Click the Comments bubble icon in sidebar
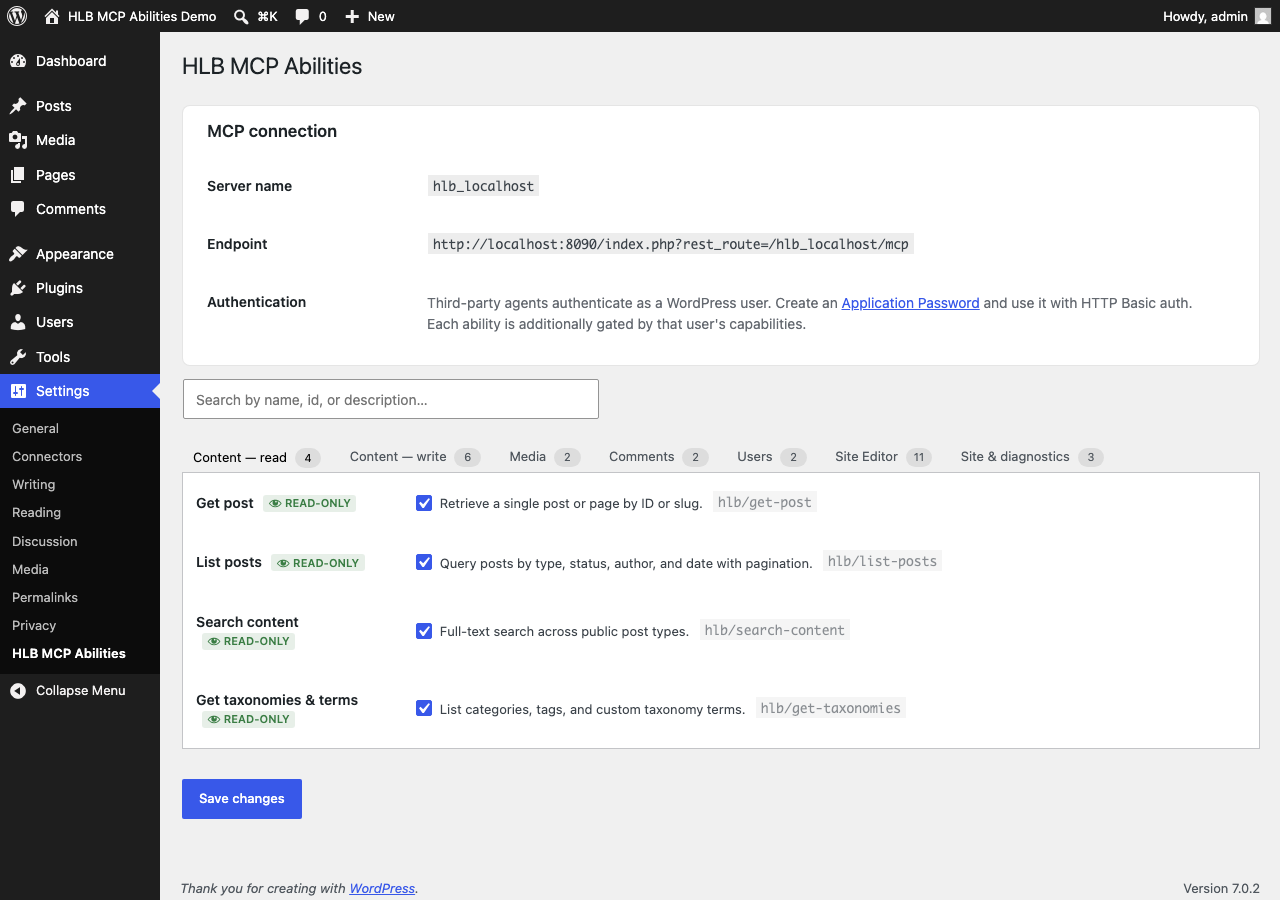Image resolution: width=1280 pixels, height=900 pixels. coord(18,209)
